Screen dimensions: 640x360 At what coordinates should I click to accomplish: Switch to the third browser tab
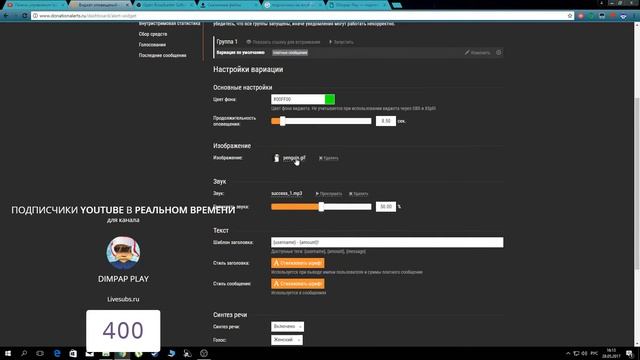tap(164, 4)
